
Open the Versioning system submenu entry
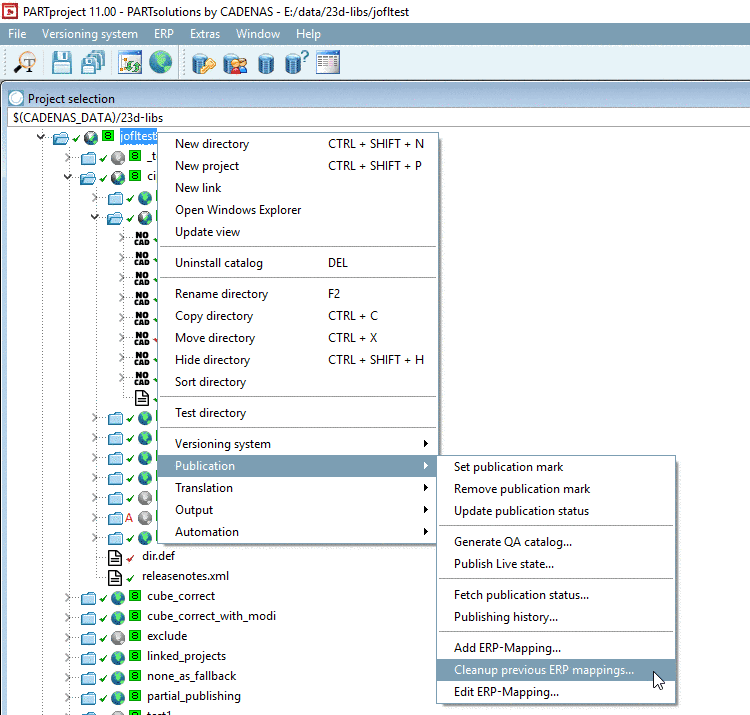(x=222, y=444)
